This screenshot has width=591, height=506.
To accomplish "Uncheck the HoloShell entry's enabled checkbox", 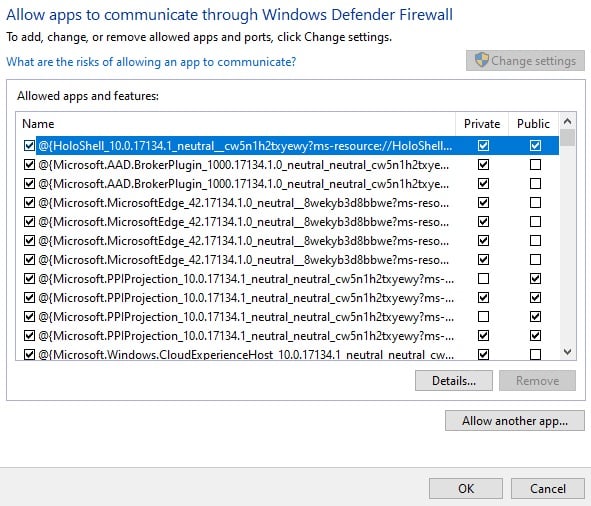I will tap(29, 146).
